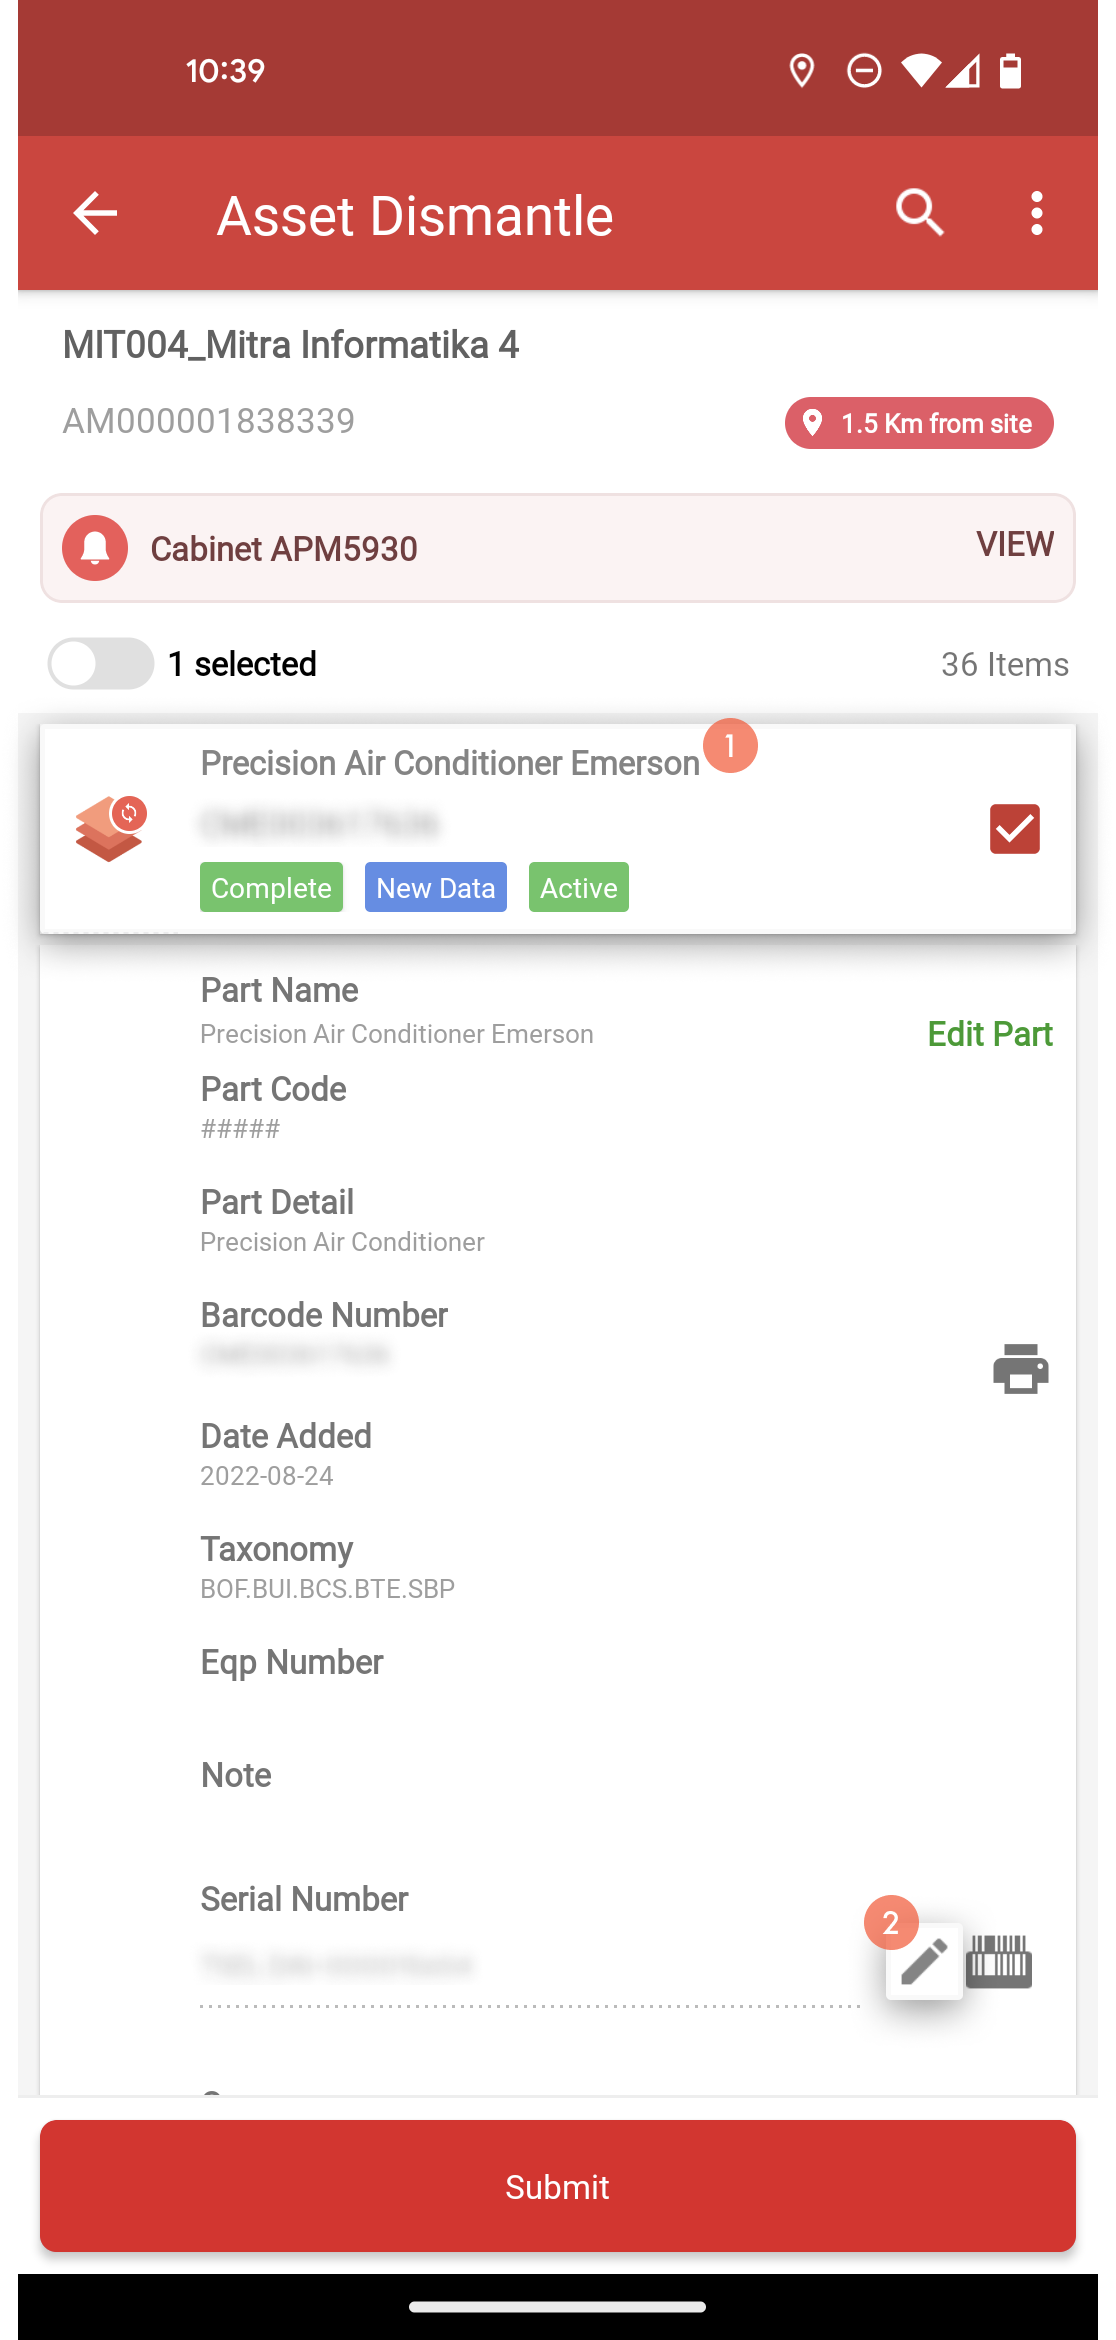
Task: Edit serial number with the pencil icon
Action: [924, 1961]
